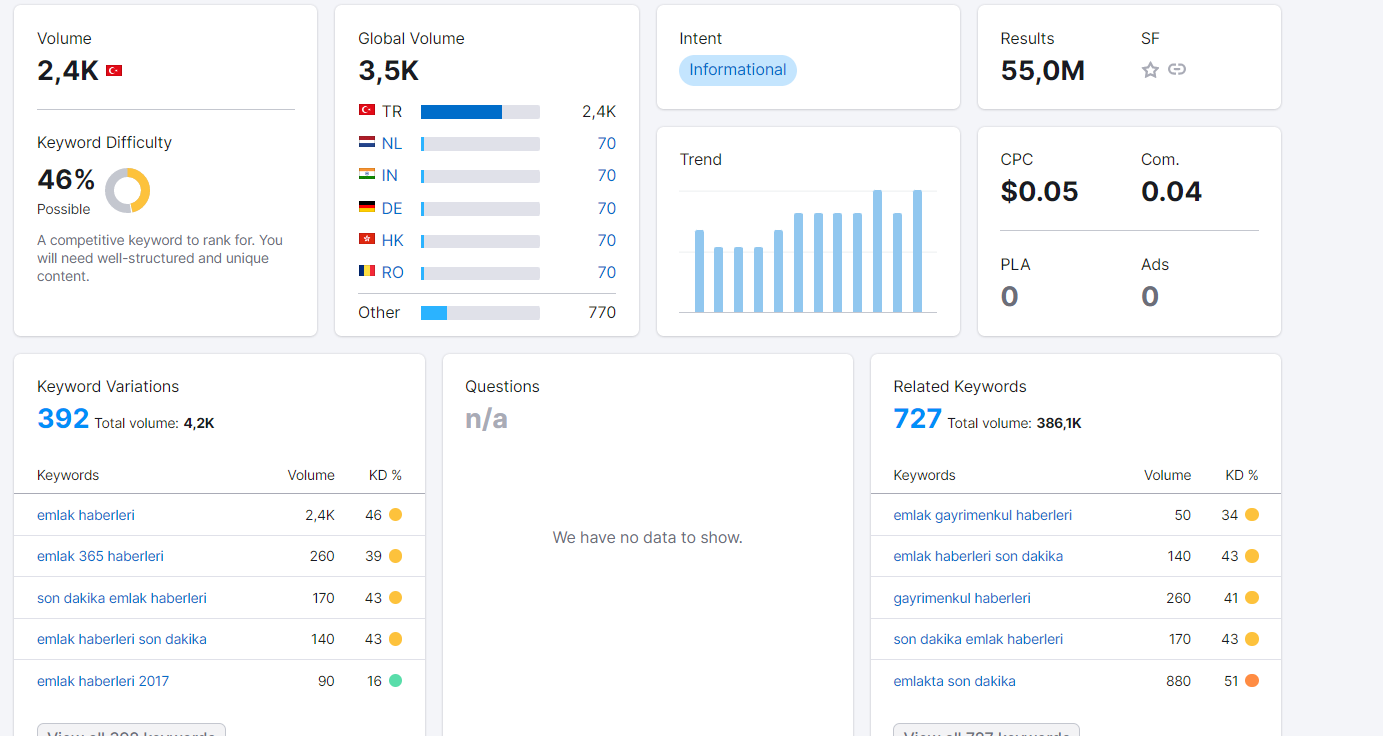Click the Keyword Difficulty donut chart
The height and width of the screenshot is (736, 1383).
coord(128,190)
